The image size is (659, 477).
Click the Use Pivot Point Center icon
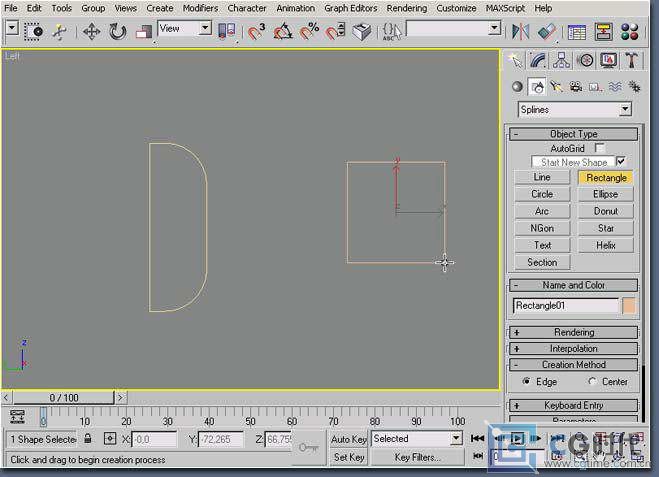227,32
